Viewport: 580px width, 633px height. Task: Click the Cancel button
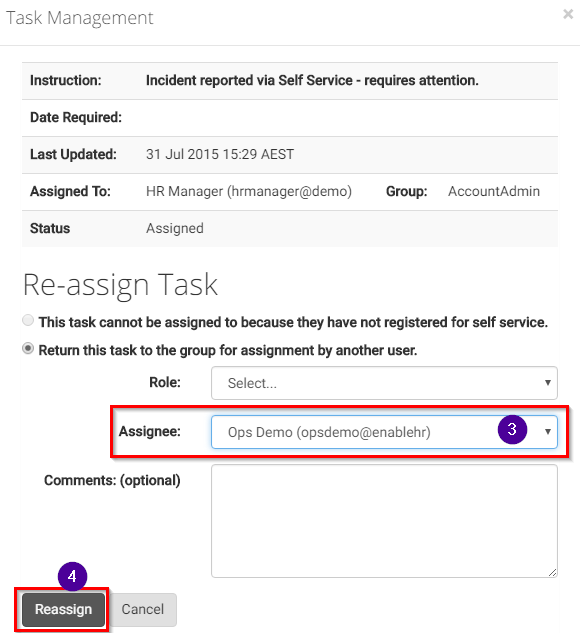click(143, 610)
